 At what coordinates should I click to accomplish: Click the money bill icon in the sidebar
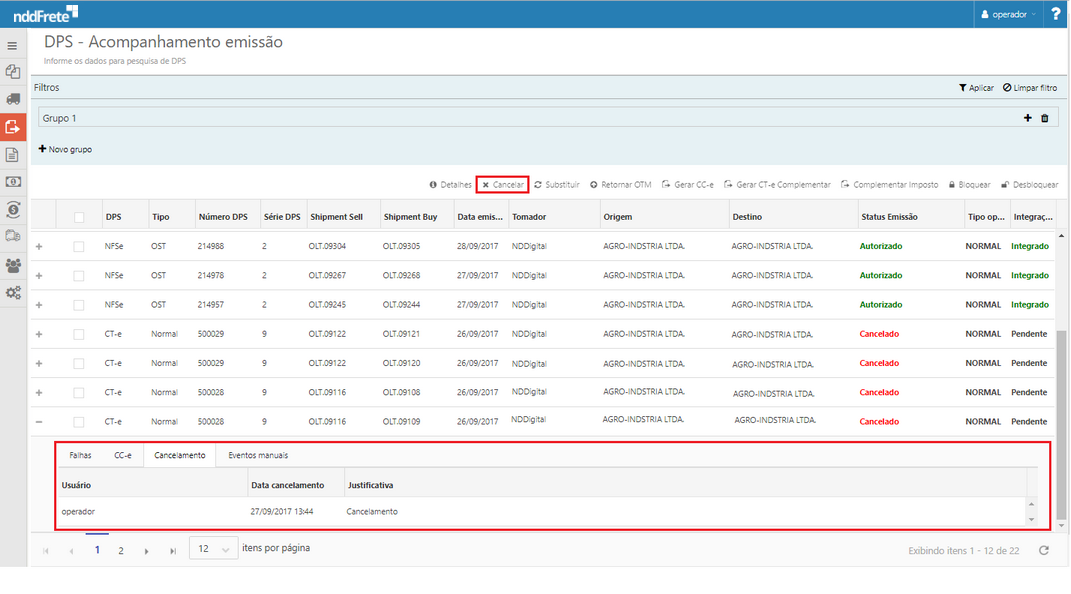coord(13,182)
